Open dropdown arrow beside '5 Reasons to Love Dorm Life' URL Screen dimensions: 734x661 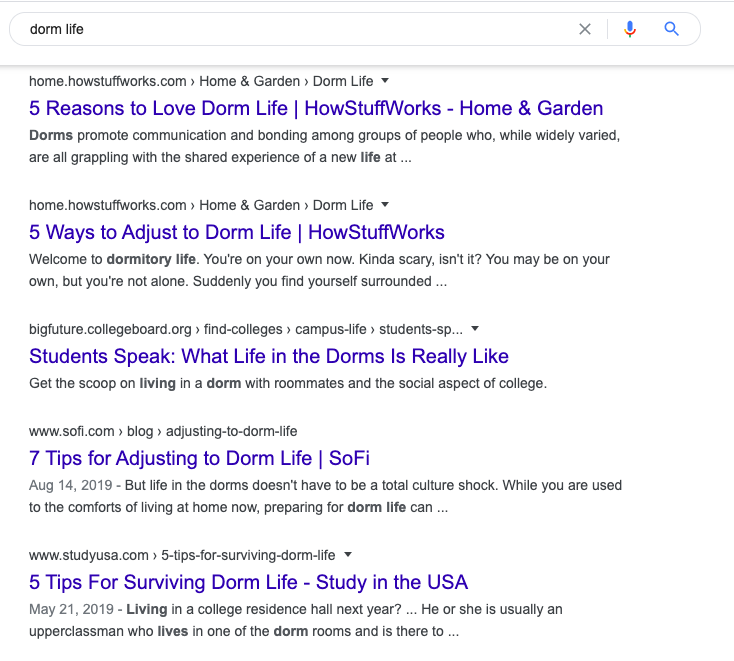[x=385, y=81]
